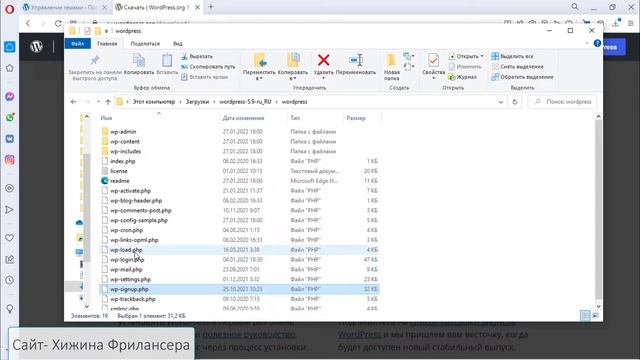Open Opera sidebar VK icon
The height and width of the screenshot is (360, 640).
[9, 139]
